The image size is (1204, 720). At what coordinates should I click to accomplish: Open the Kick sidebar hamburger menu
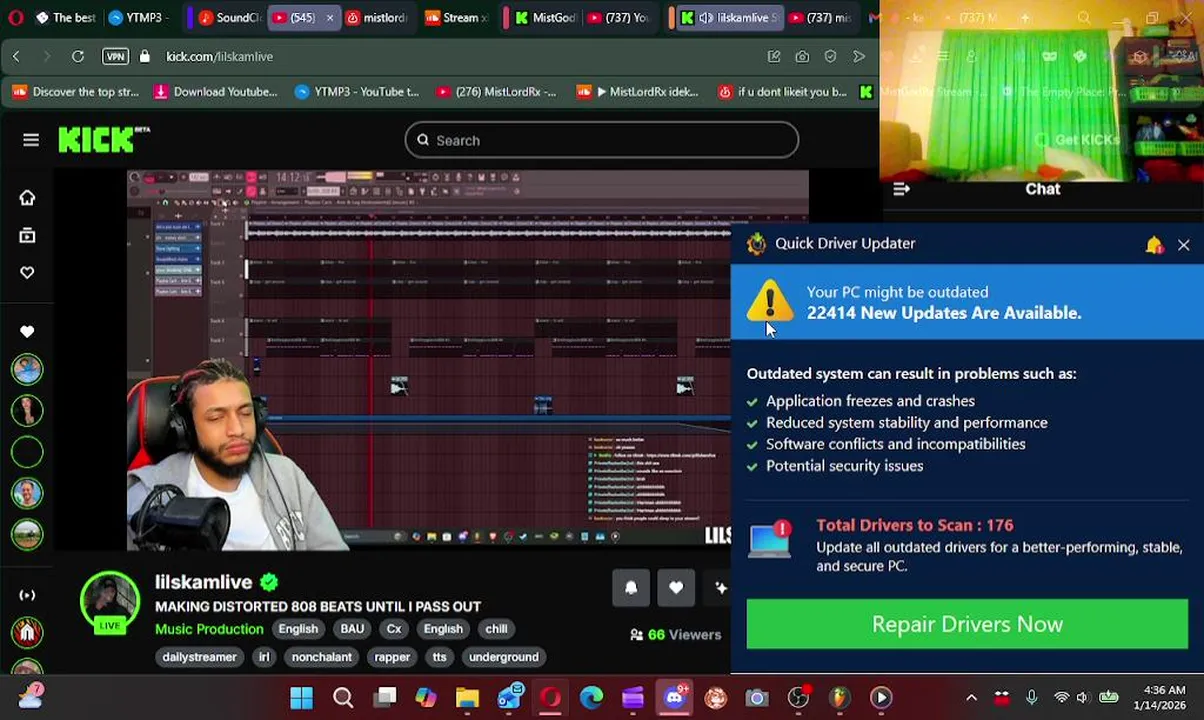point(31,140)
